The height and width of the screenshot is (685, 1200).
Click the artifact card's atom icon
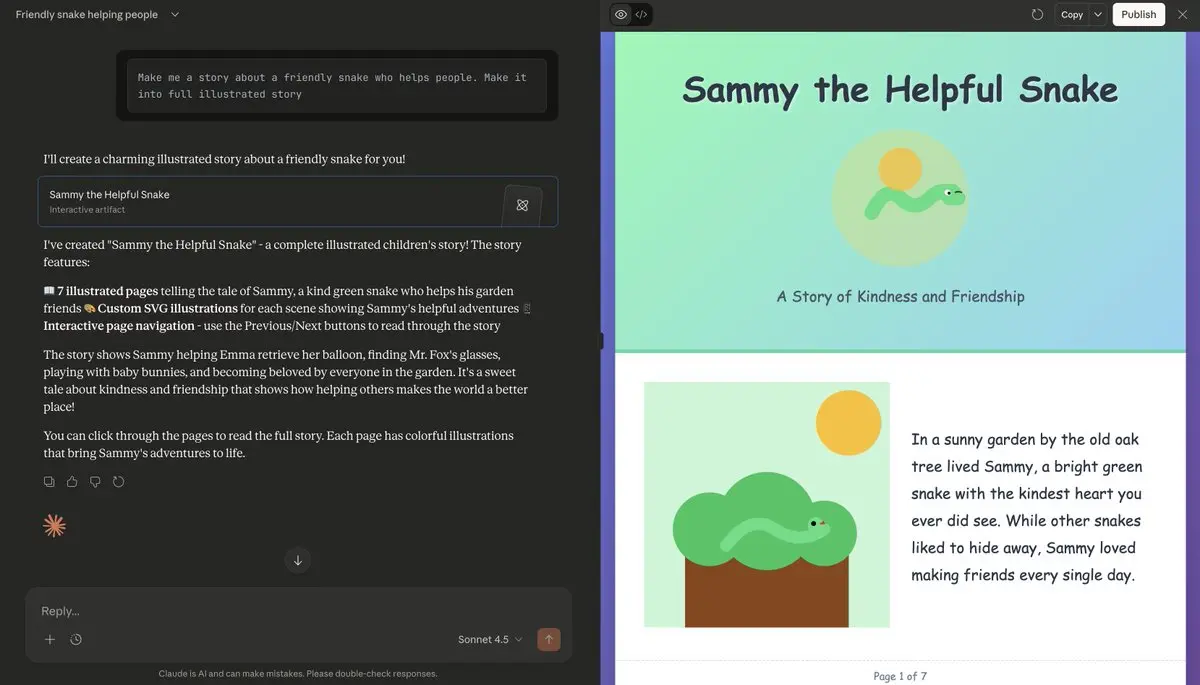tap(522, 205)
